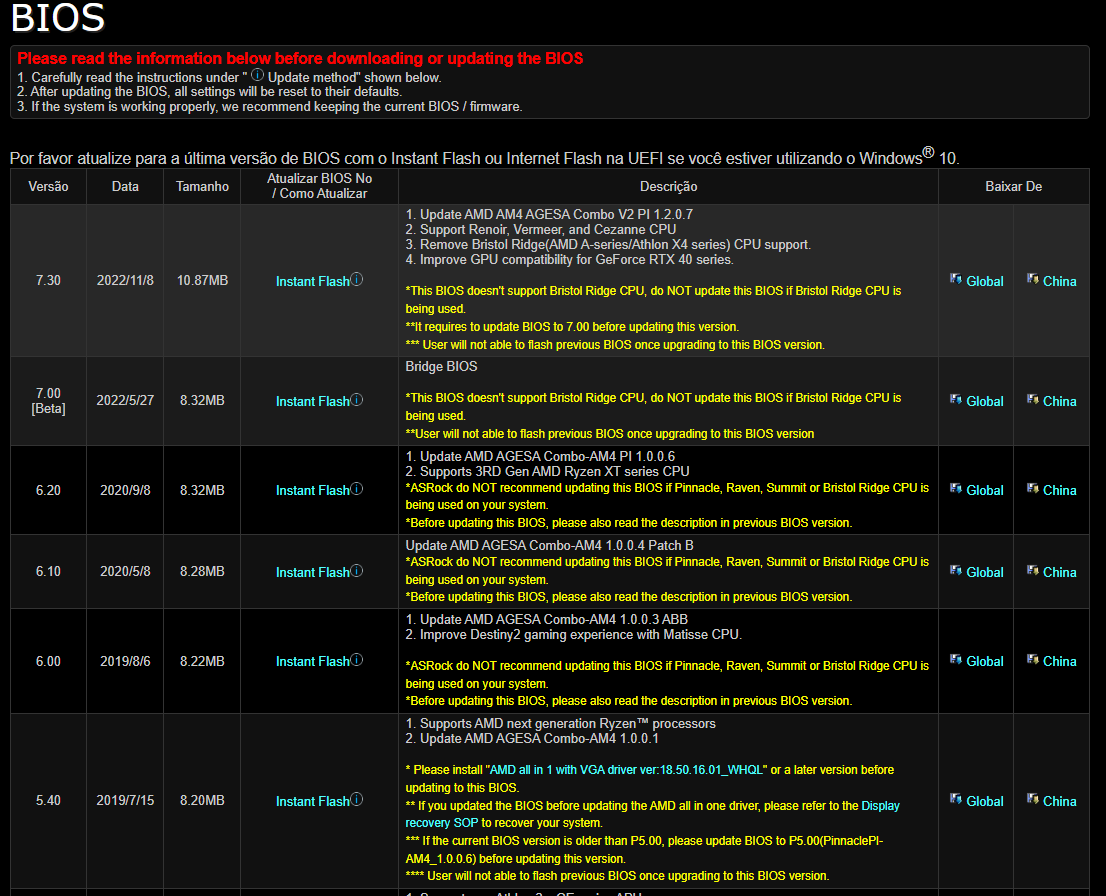Click the download icon next to China for version 6.00
Image resolution: width=1106 pixels, height=896 pixels.
1033,660
